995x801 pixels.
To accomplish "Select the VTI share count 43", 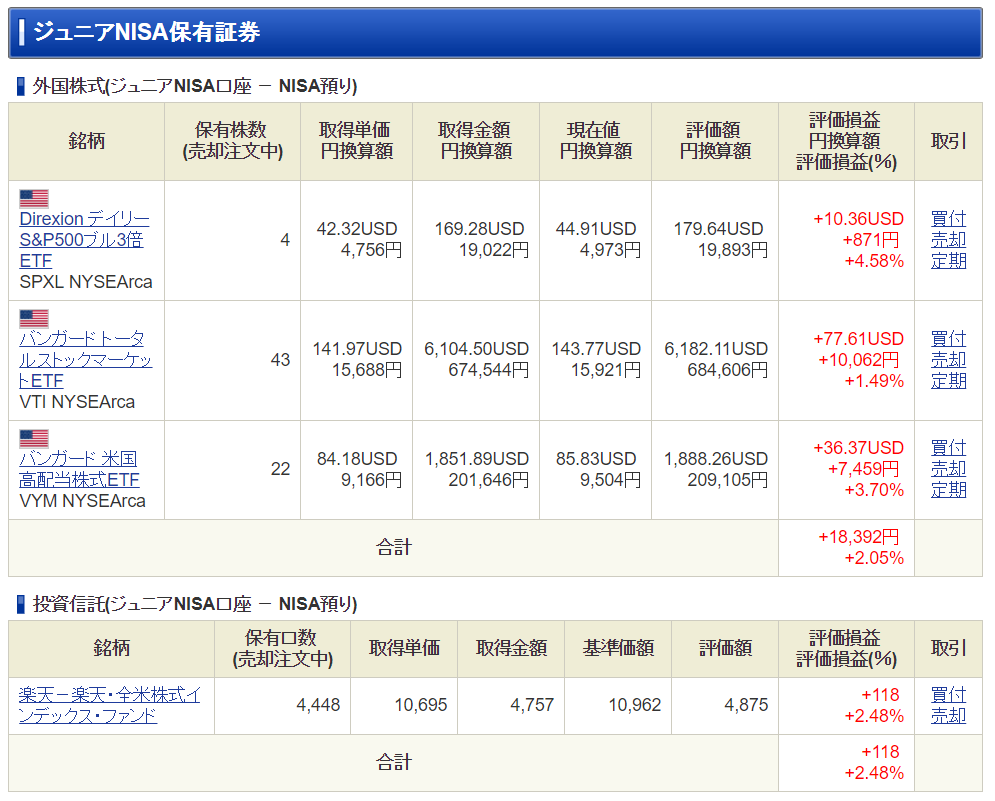I will (x=280, y=360).
